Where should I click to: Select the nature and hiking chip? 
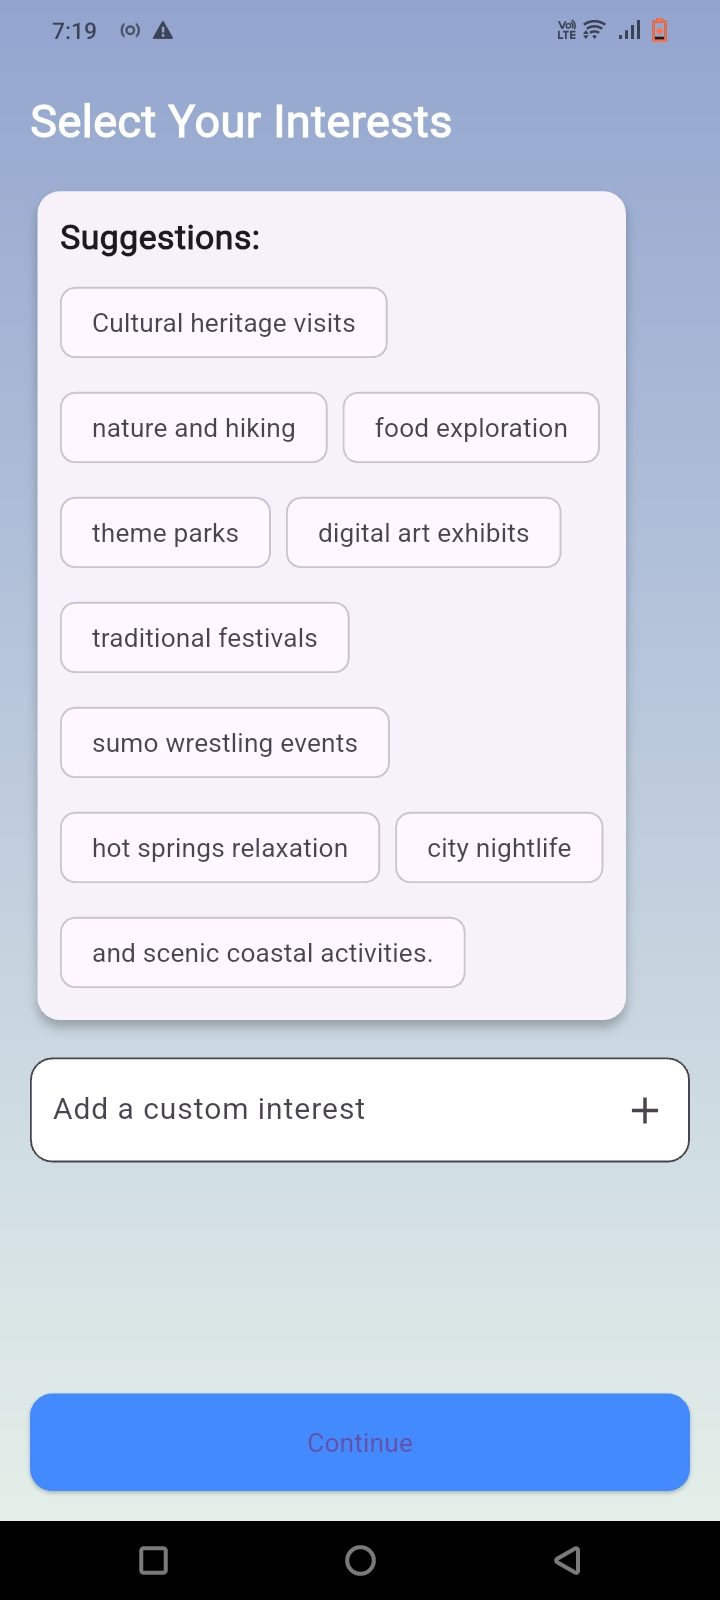[x=194, y=428]
